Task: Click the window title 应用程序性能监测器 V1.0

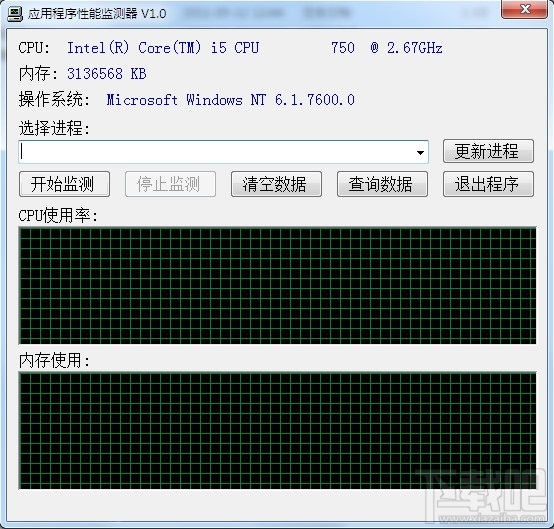Action: tap(97, 14)
